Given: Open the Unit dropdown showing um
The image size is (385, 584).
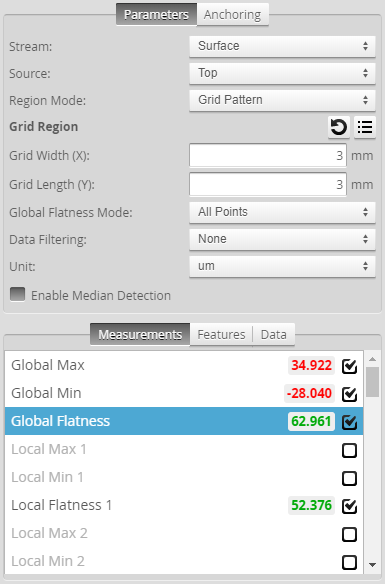Looking at the screenshot, I should pyautogui.click(x=282, y=266).
